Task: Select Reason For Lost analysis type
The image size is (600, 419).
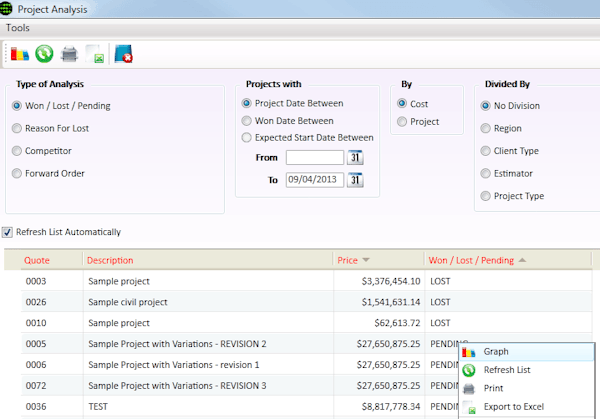Action: [16, 128]
